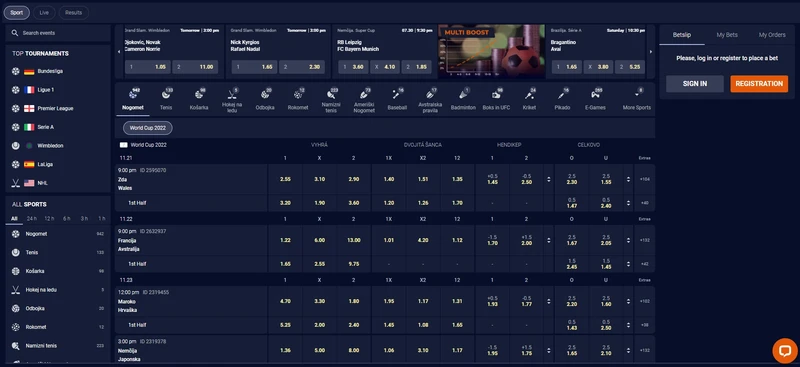Bet on Djokovic at 1.05 odds
Screen dimensions: 800x367
[148, 67]
